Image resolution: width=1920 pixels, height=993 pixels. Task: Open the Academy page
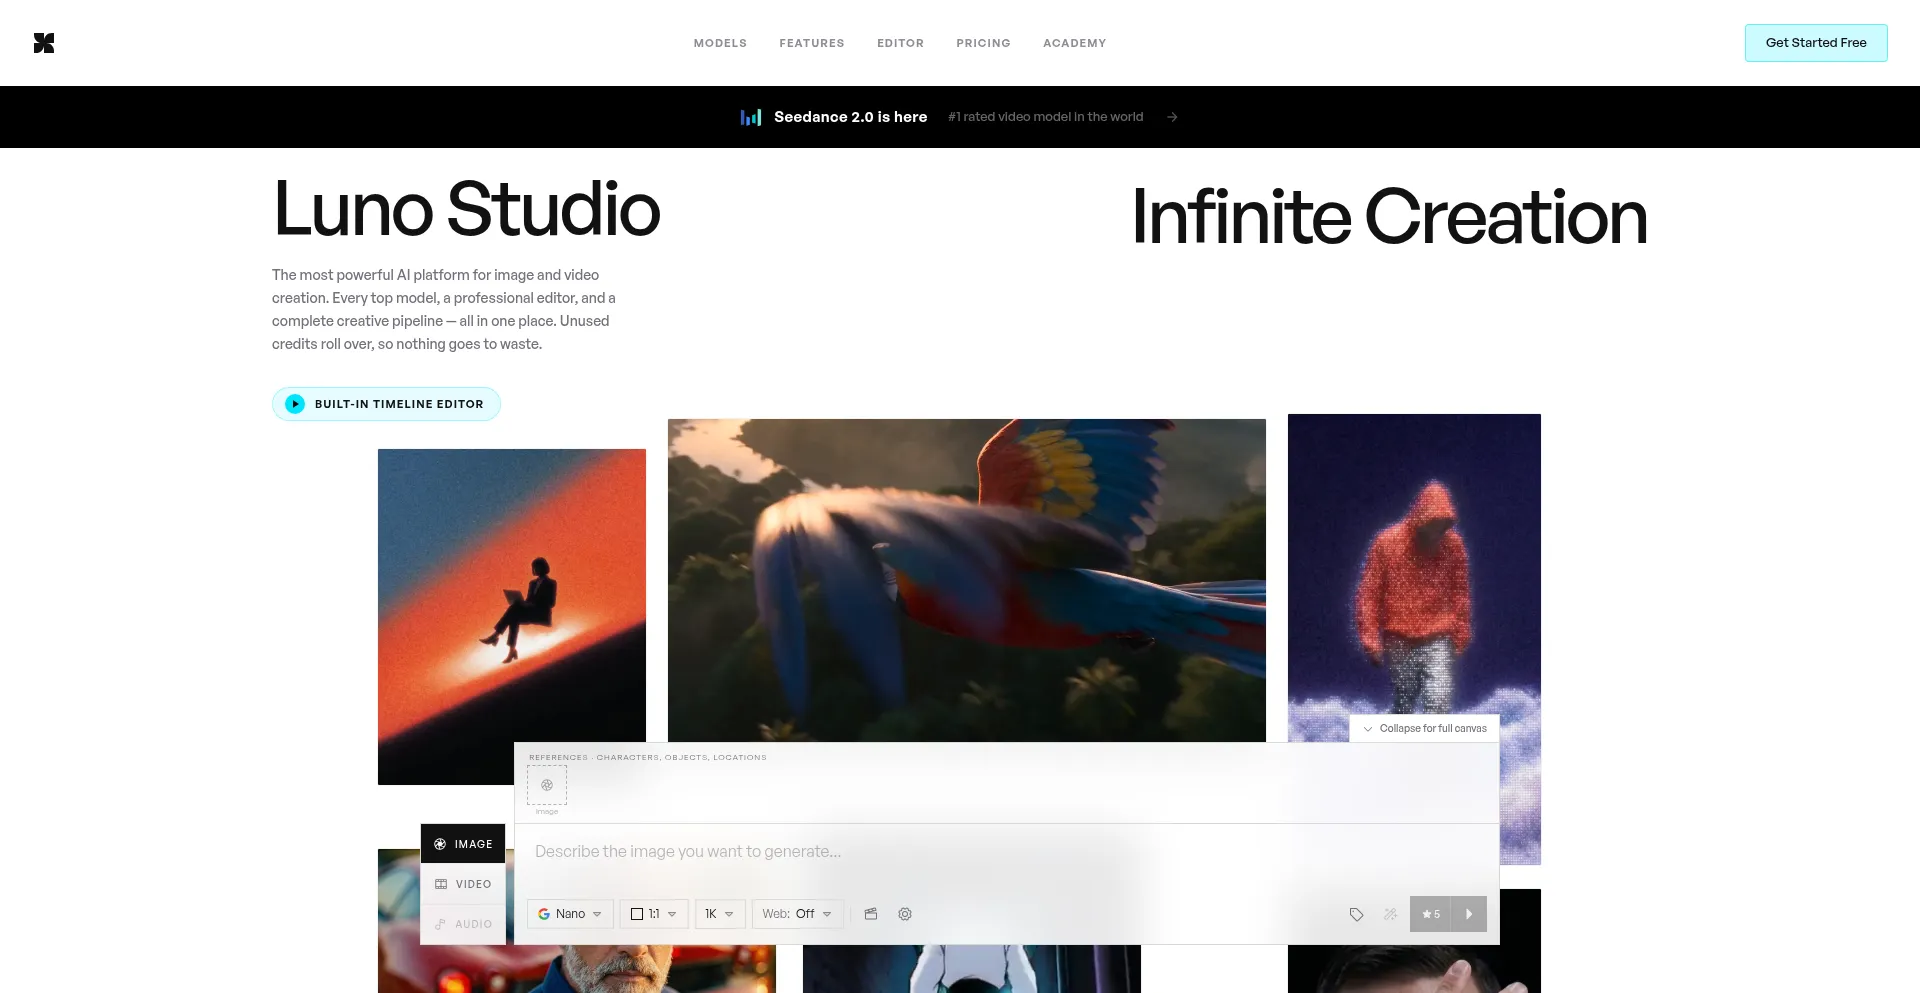(1074, 43)
